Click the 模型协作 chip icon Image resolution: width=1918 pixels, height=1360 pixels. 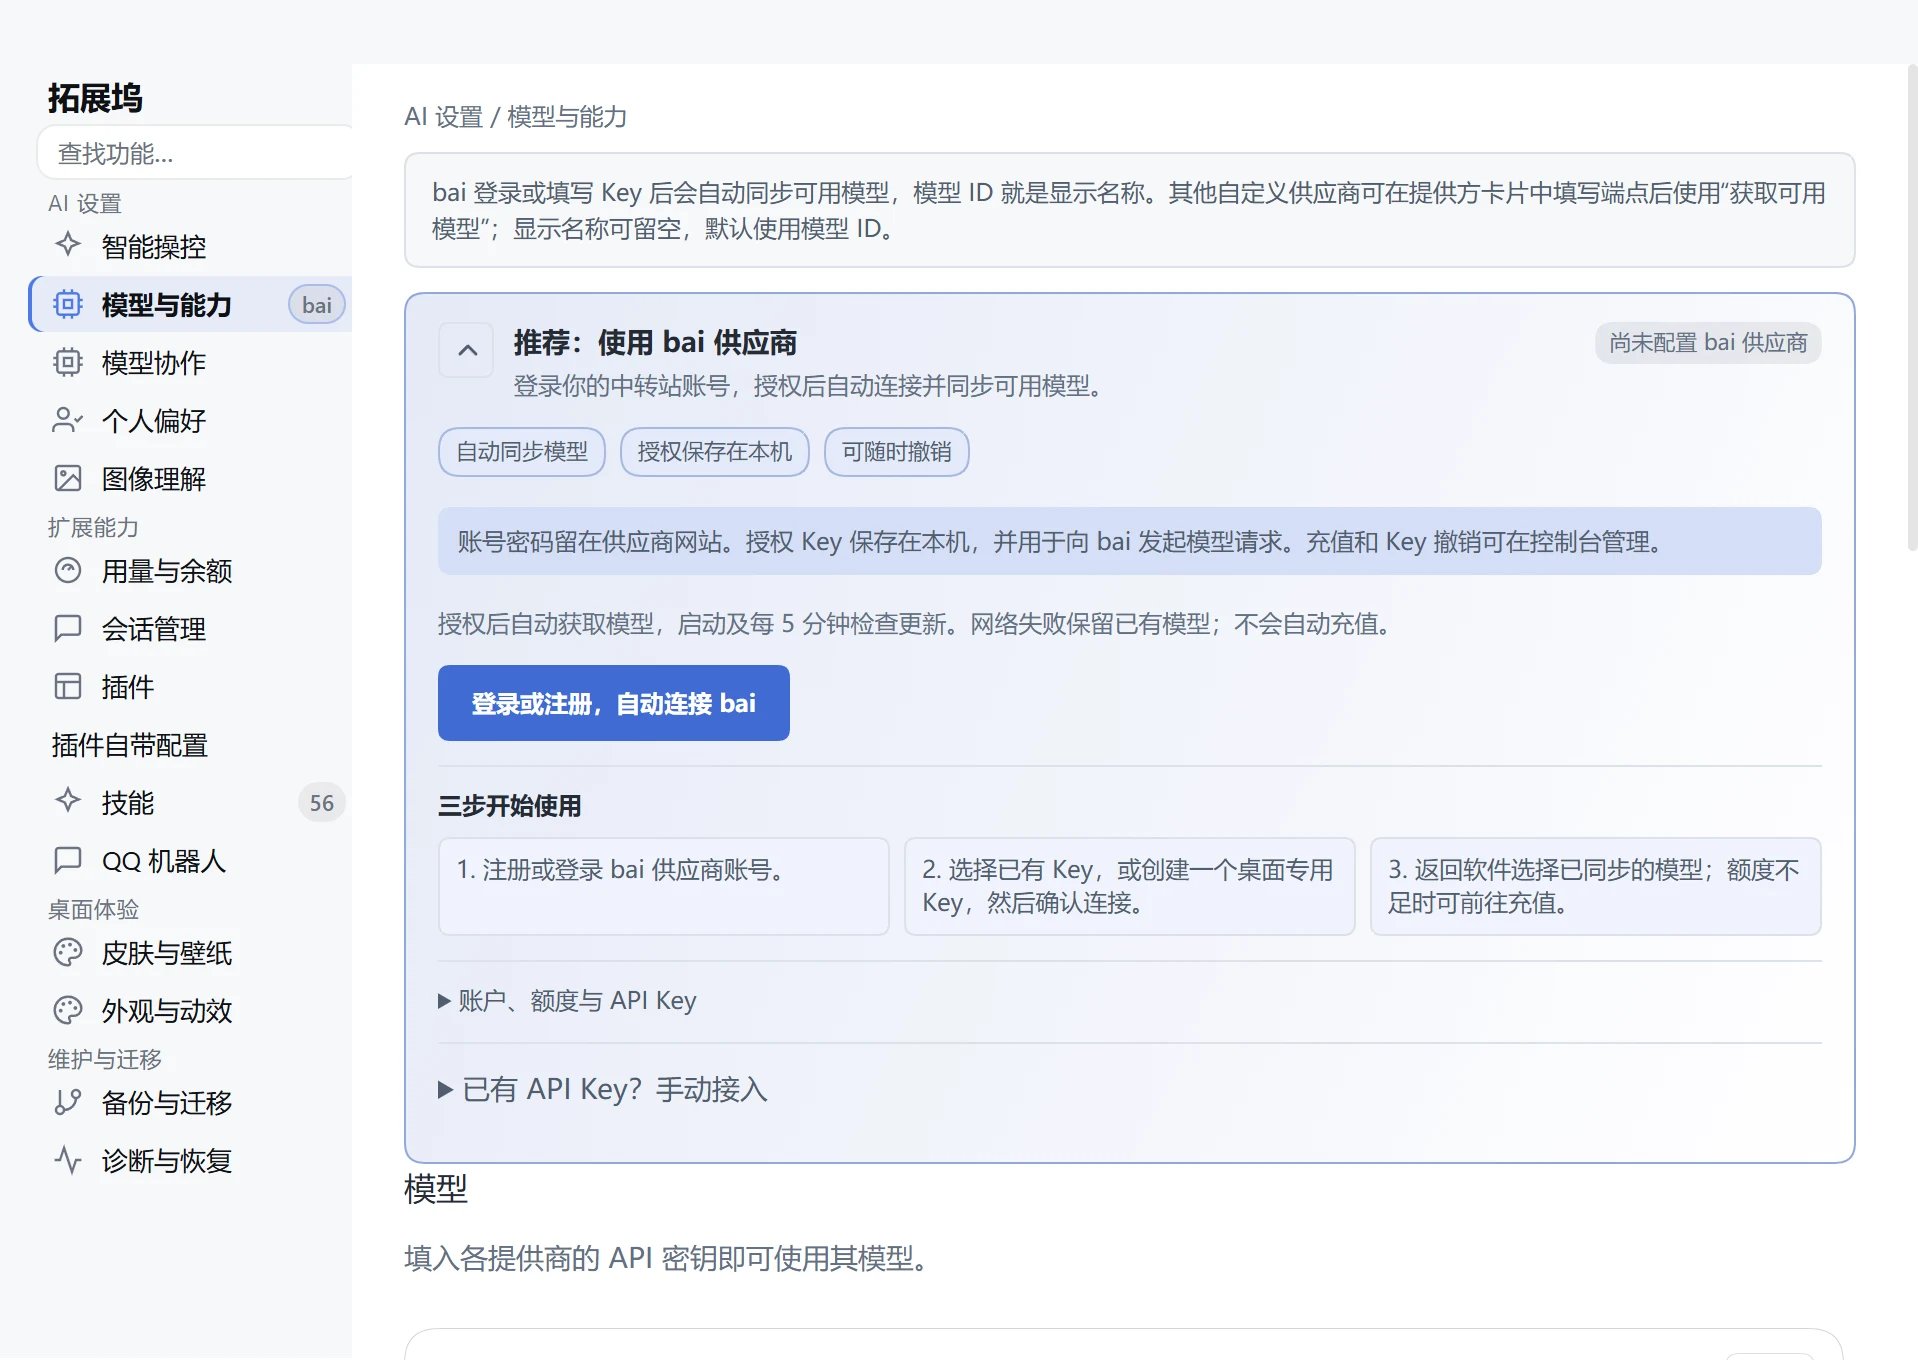coord(68,362)
